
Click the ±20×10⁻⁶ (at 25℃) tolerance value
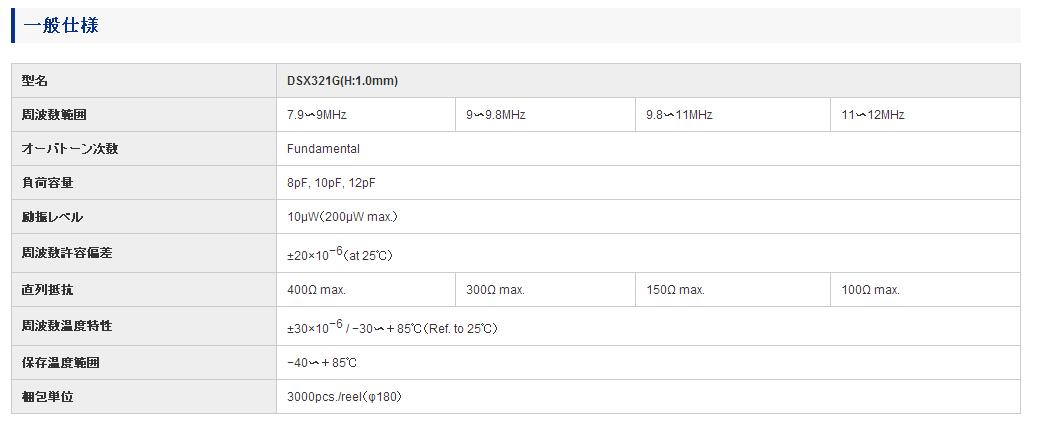[340, 253]
